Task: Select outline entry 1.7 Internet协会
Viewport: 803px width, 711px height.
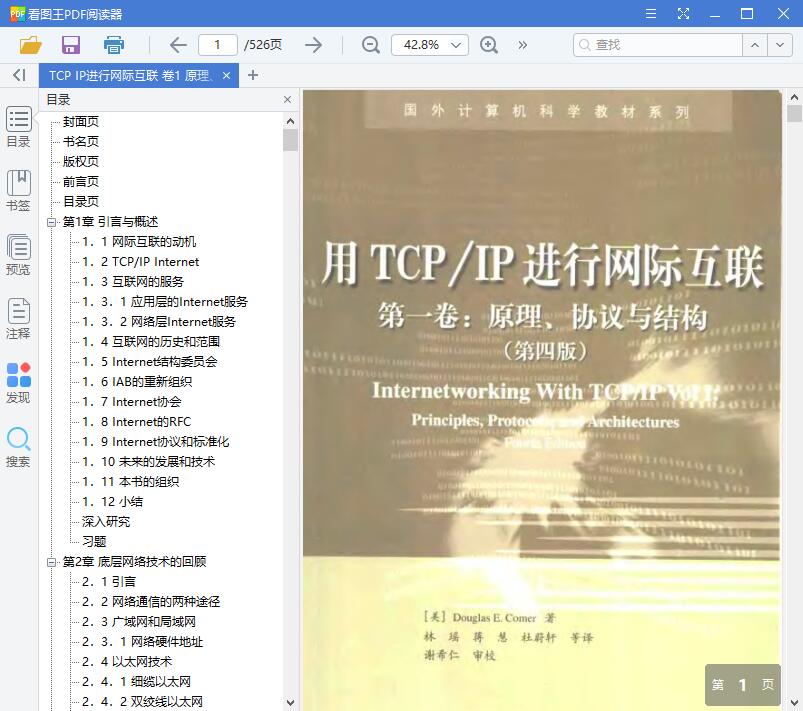Action: click(132, 402)
